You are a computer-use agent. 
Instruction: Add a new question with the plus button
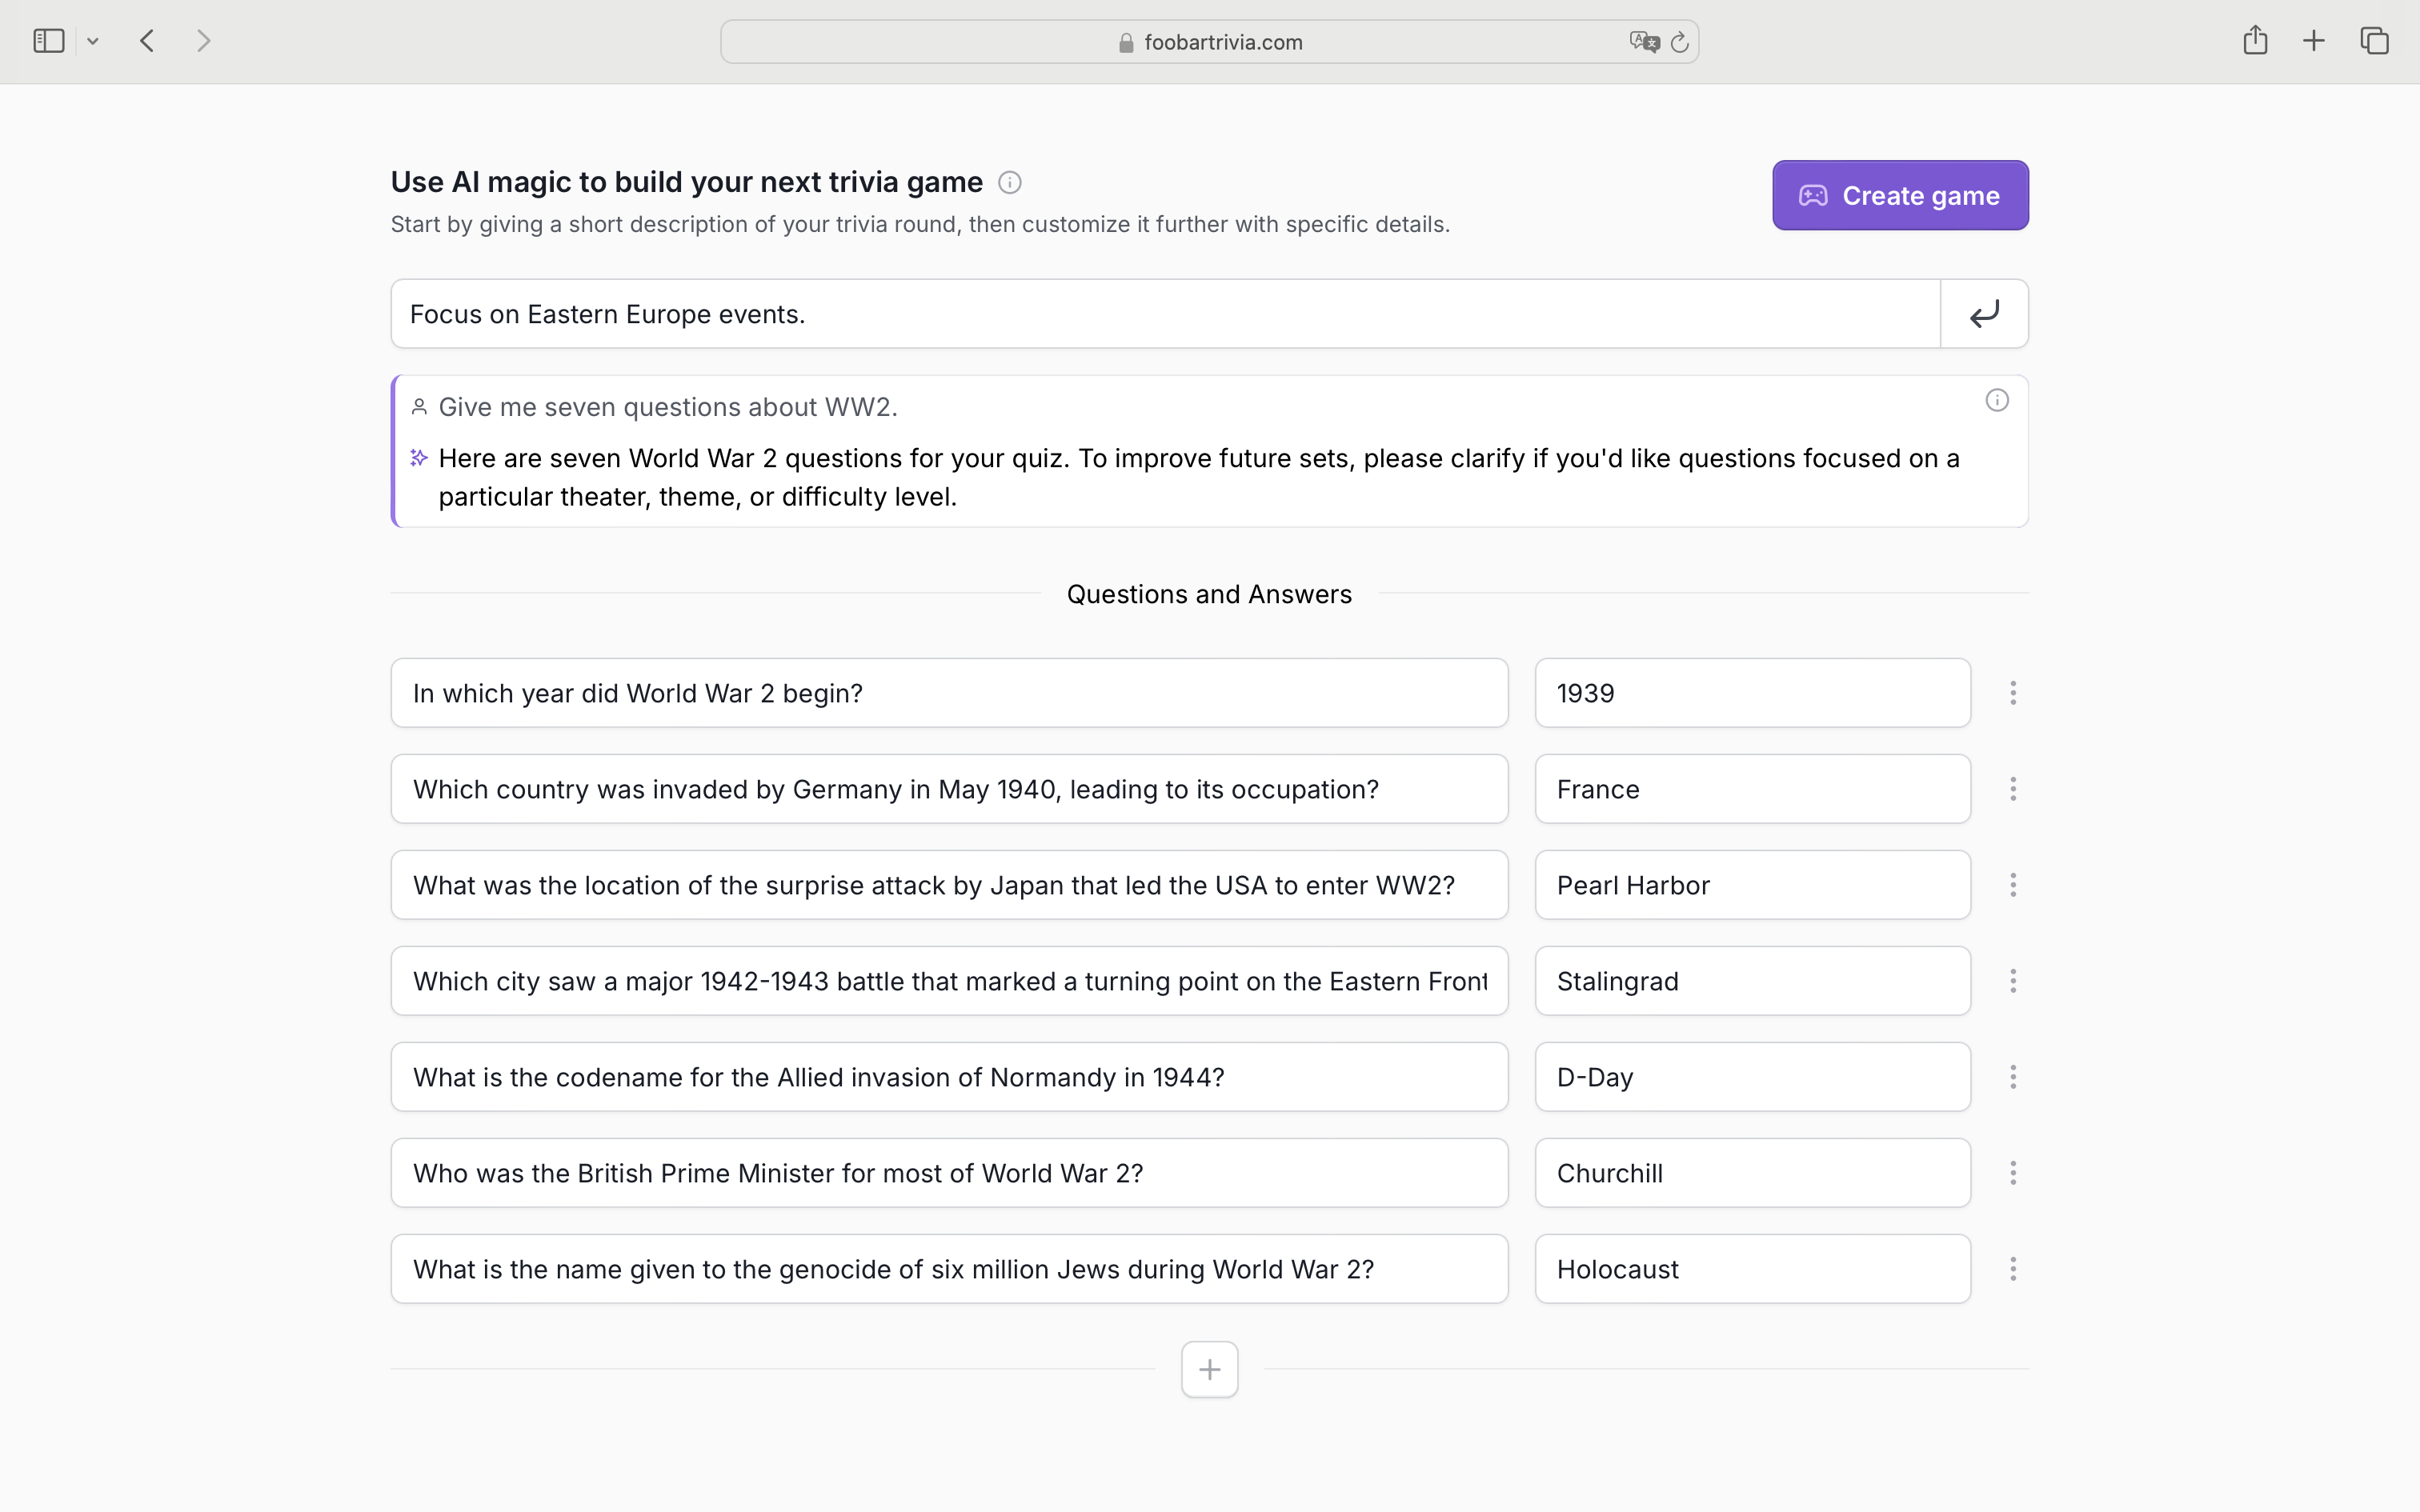pyautogui.click(x=1209, y=1369)
